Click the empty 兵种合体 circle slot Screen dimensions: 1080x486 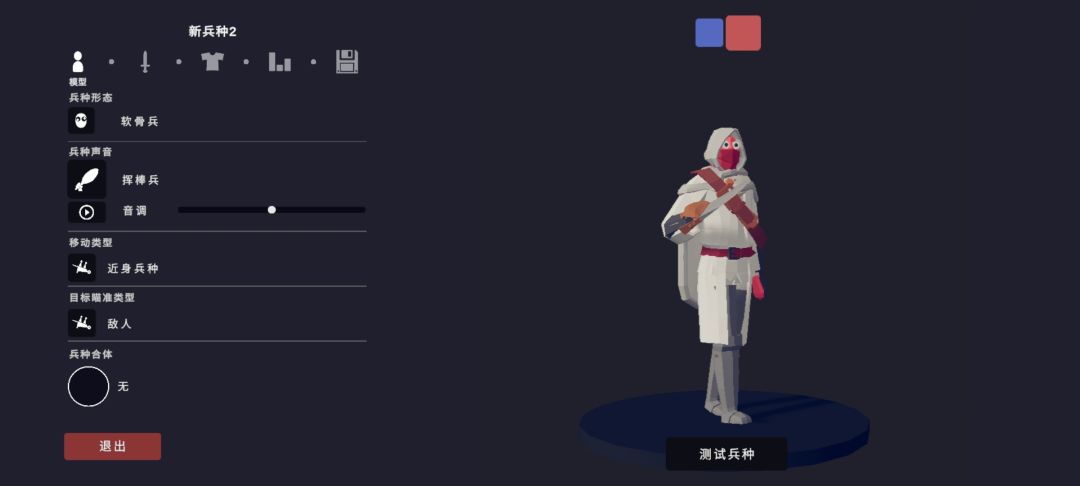(88, 386)
